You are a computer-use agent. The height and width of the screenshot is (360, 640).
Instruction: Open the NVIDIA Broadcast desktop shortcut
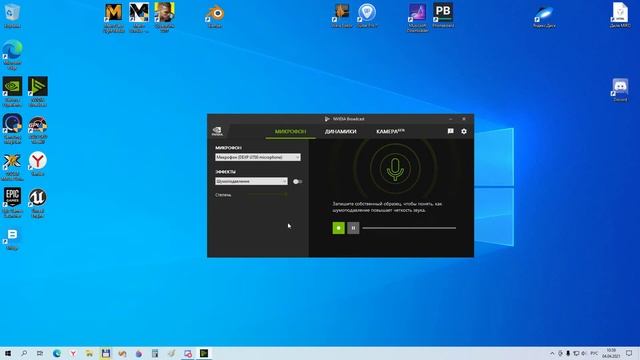pos(38,91)
